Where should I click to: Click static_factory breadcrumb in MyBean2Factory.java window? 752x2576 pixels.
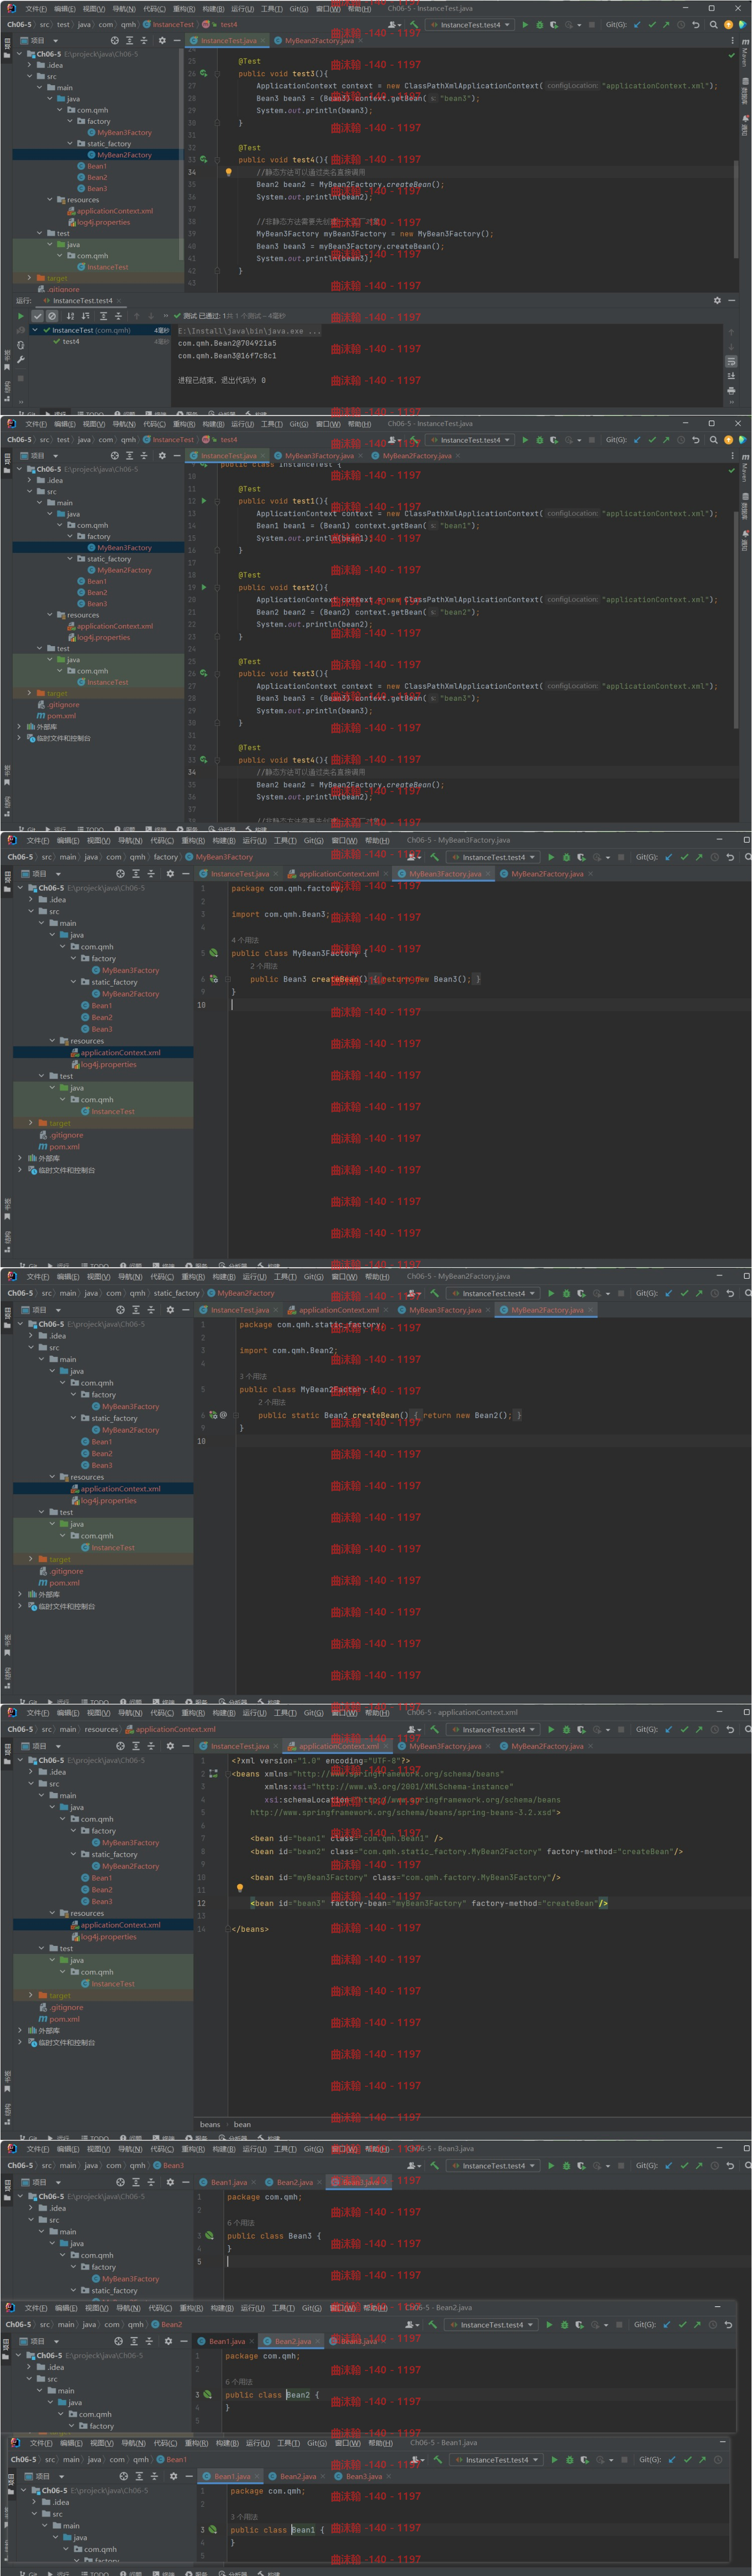coord(177,1293)
